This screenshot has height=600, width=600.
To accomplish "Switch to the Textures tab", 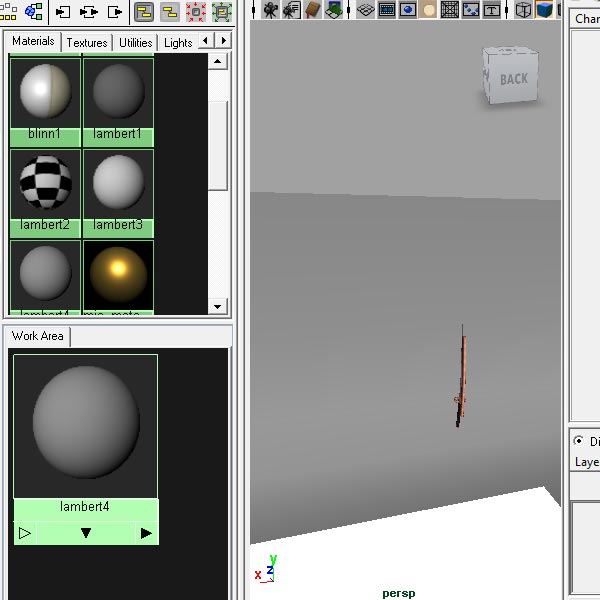I will 87,43.
